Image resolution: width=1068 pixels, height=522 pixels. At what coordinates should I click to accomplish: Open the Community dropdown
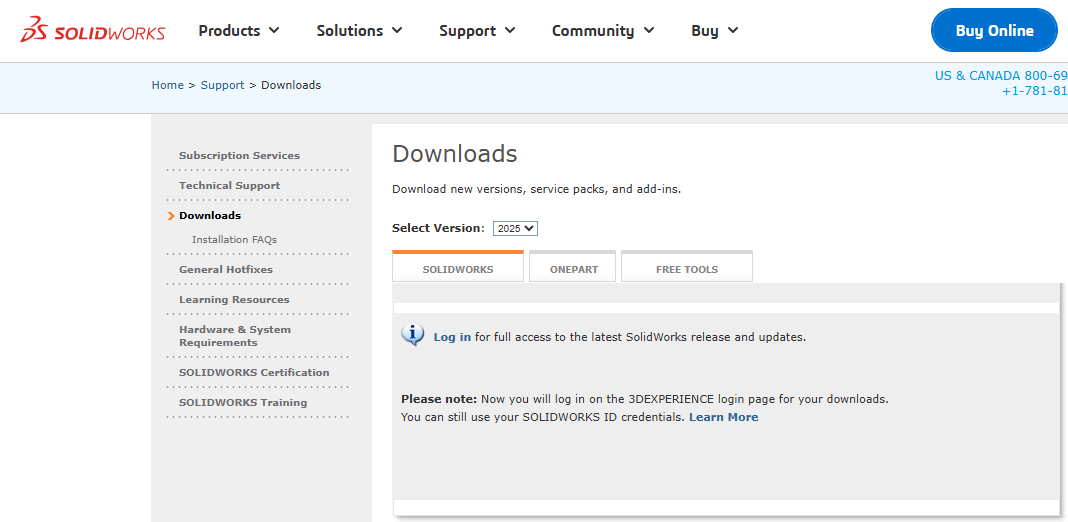pos(603,31)
